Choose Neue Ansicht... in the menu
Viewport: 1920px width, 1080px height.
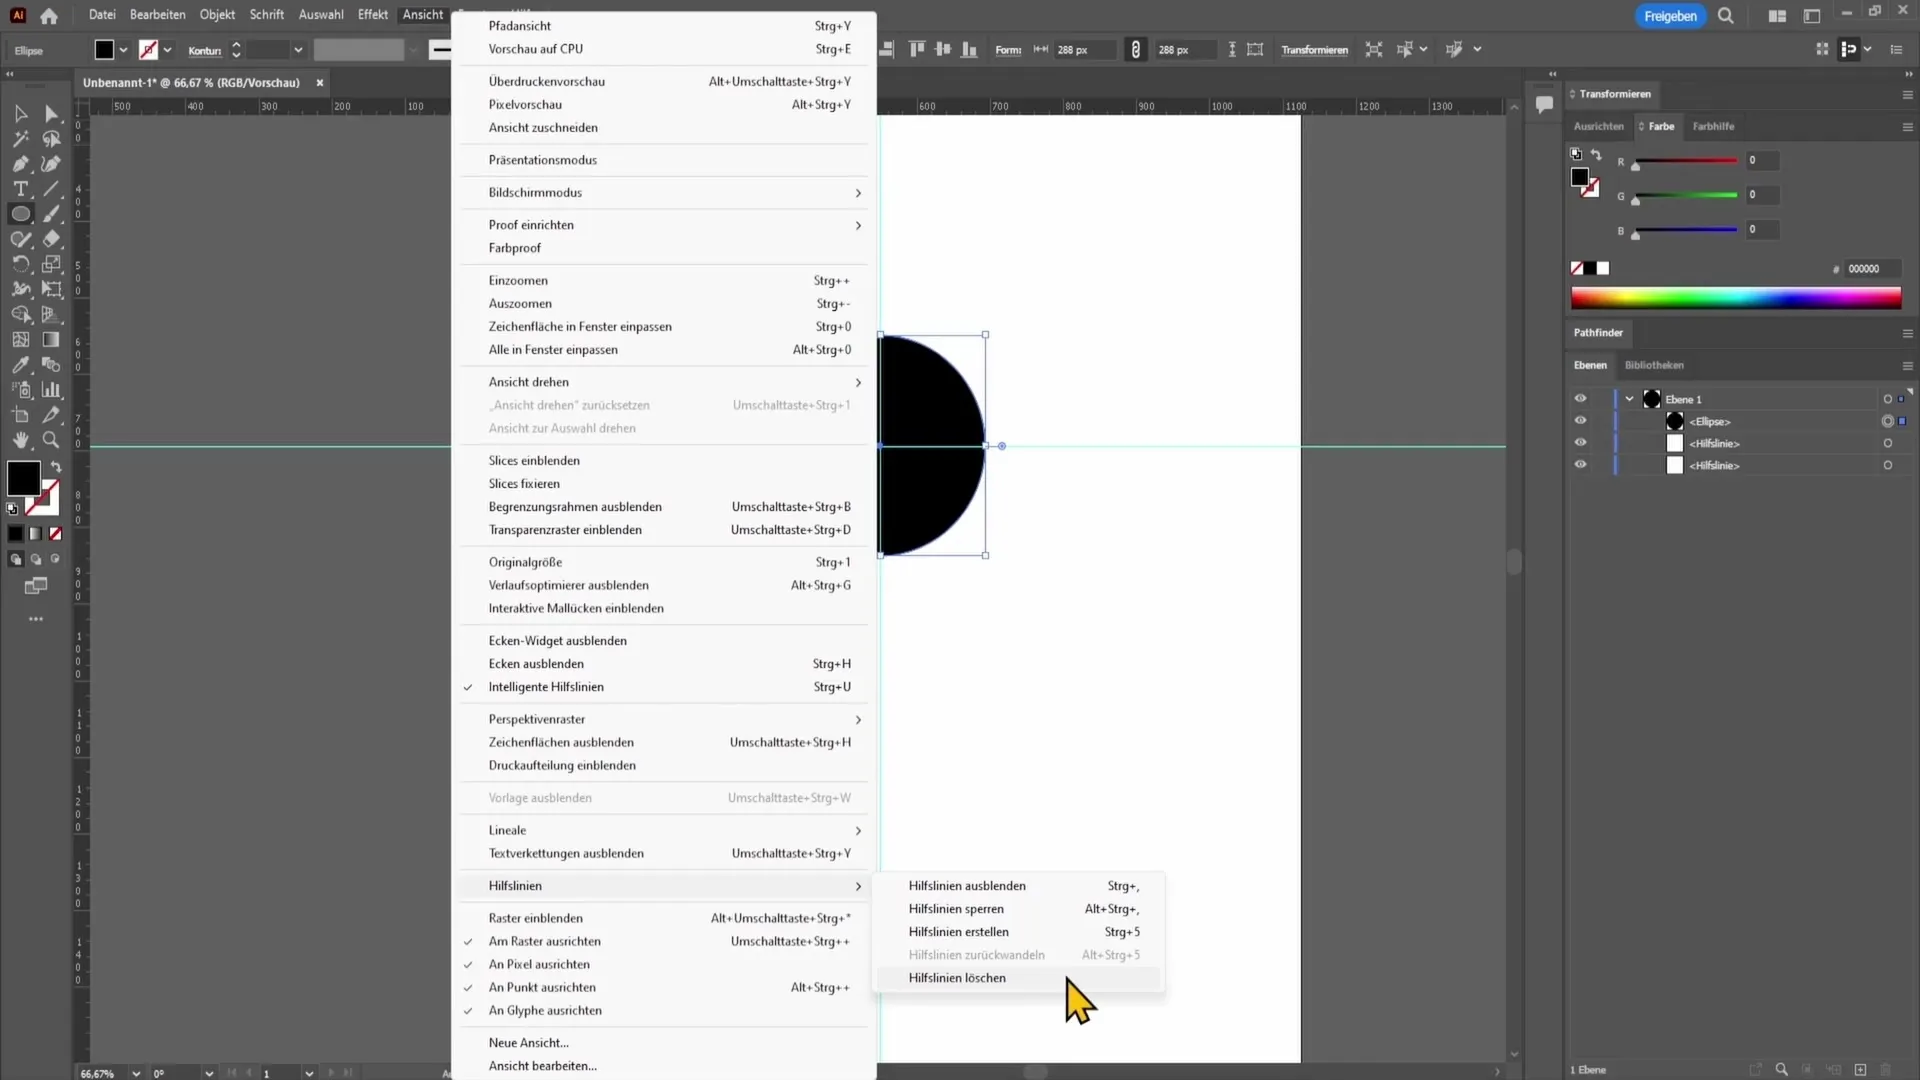pos(662,1043)
